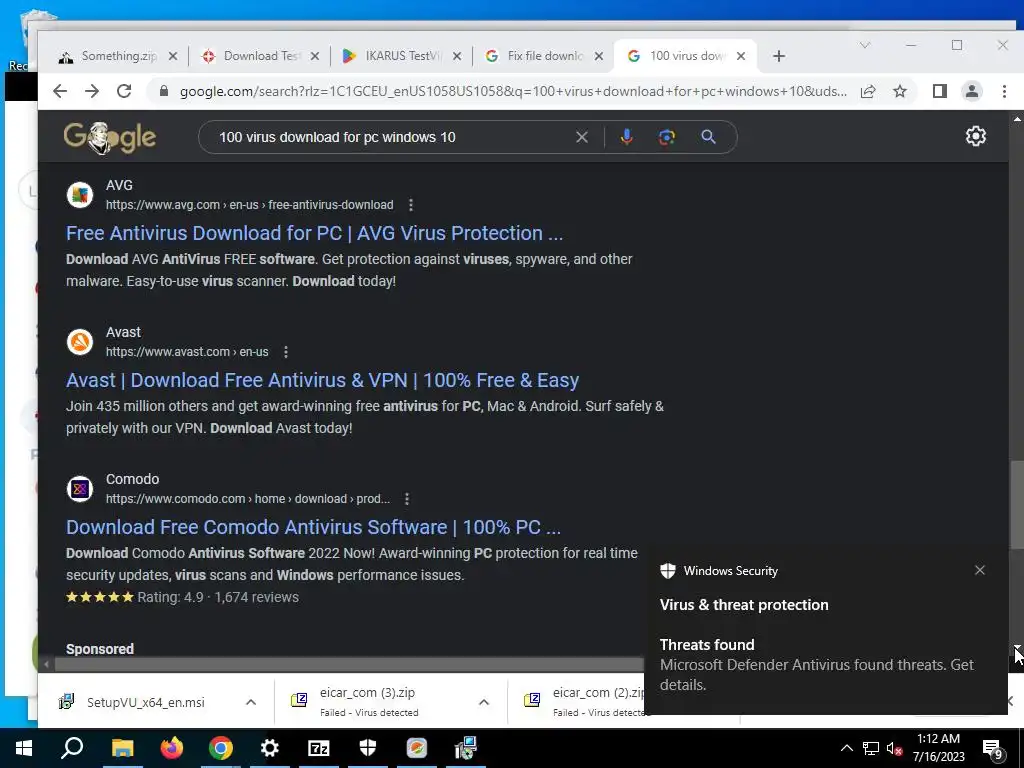The image size is (1024, 768).
Task: Clear the Google search box text
Action: 582,137
